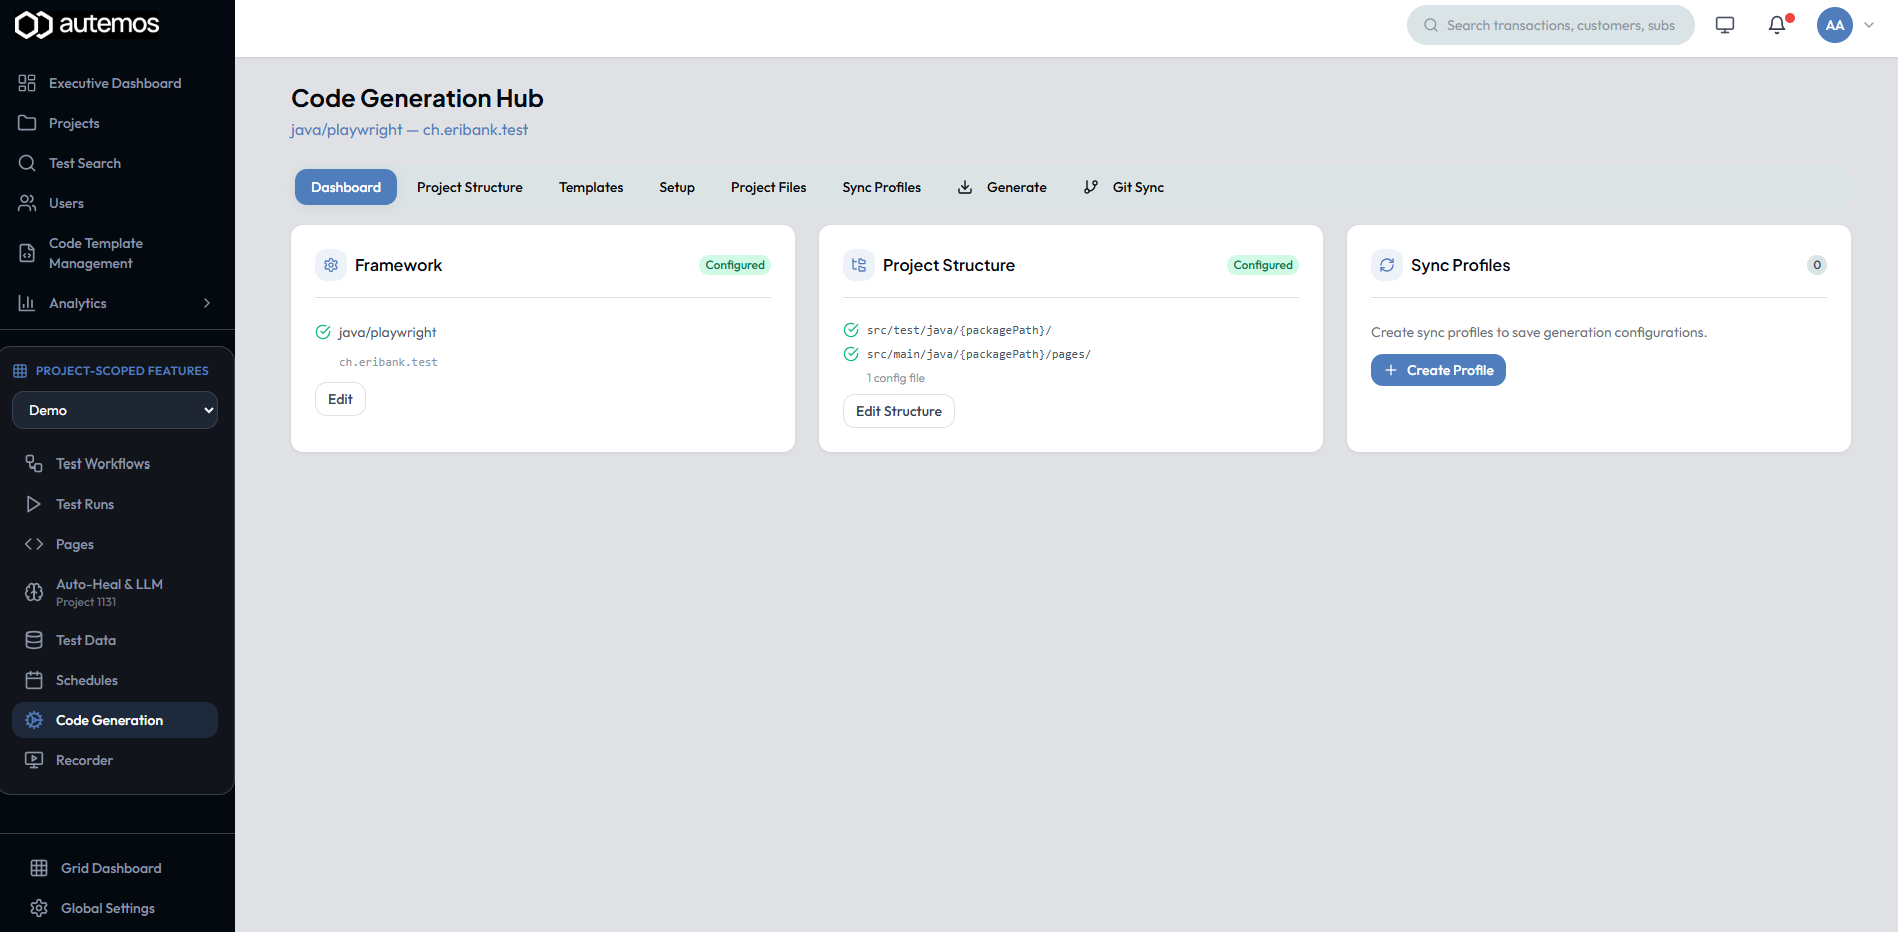Click the Create Profile button
The width and height of the screenshot is (1898, 932).
(1438, 370)
